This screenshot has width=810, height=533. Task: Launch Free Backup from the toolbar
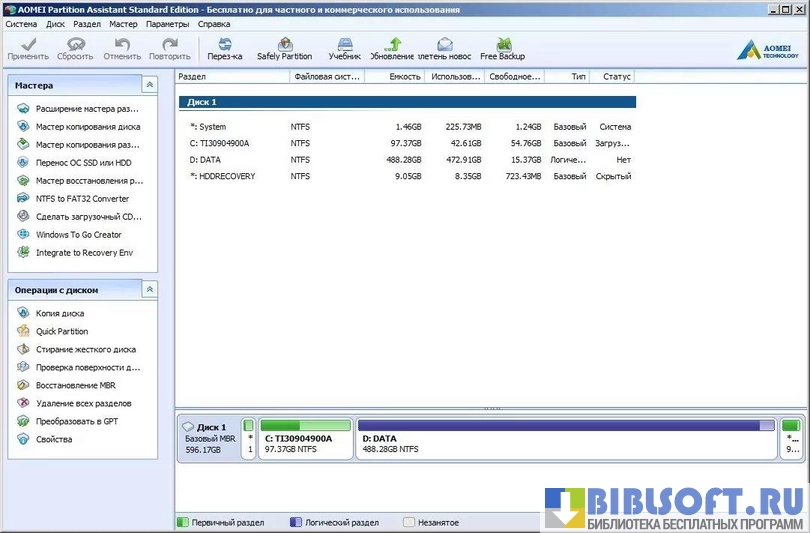coord(502,48)
